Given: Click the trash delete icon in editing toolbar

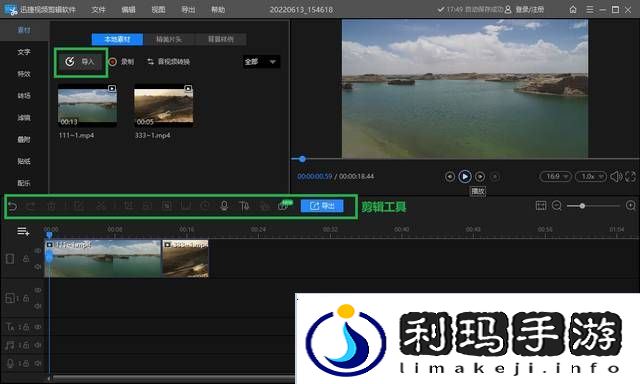Looking at the screenshot, I should pos(51,206).
